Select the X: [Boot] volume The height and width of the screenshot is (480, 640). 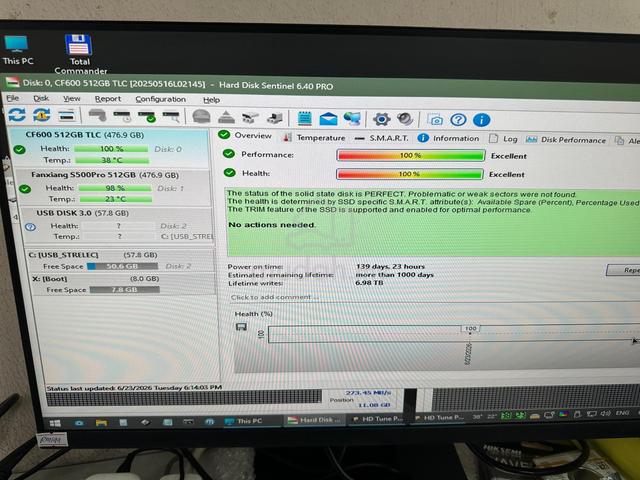click(x=122, y=284)
